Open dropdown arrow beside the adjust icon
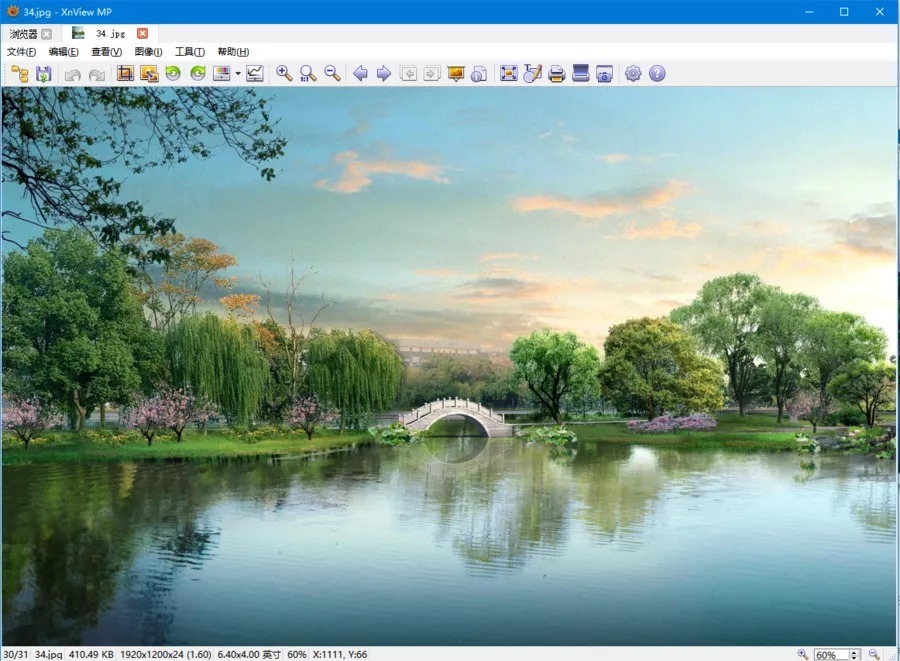The height and width of the screenshot is (661, 900). click(x=237, y=74)
